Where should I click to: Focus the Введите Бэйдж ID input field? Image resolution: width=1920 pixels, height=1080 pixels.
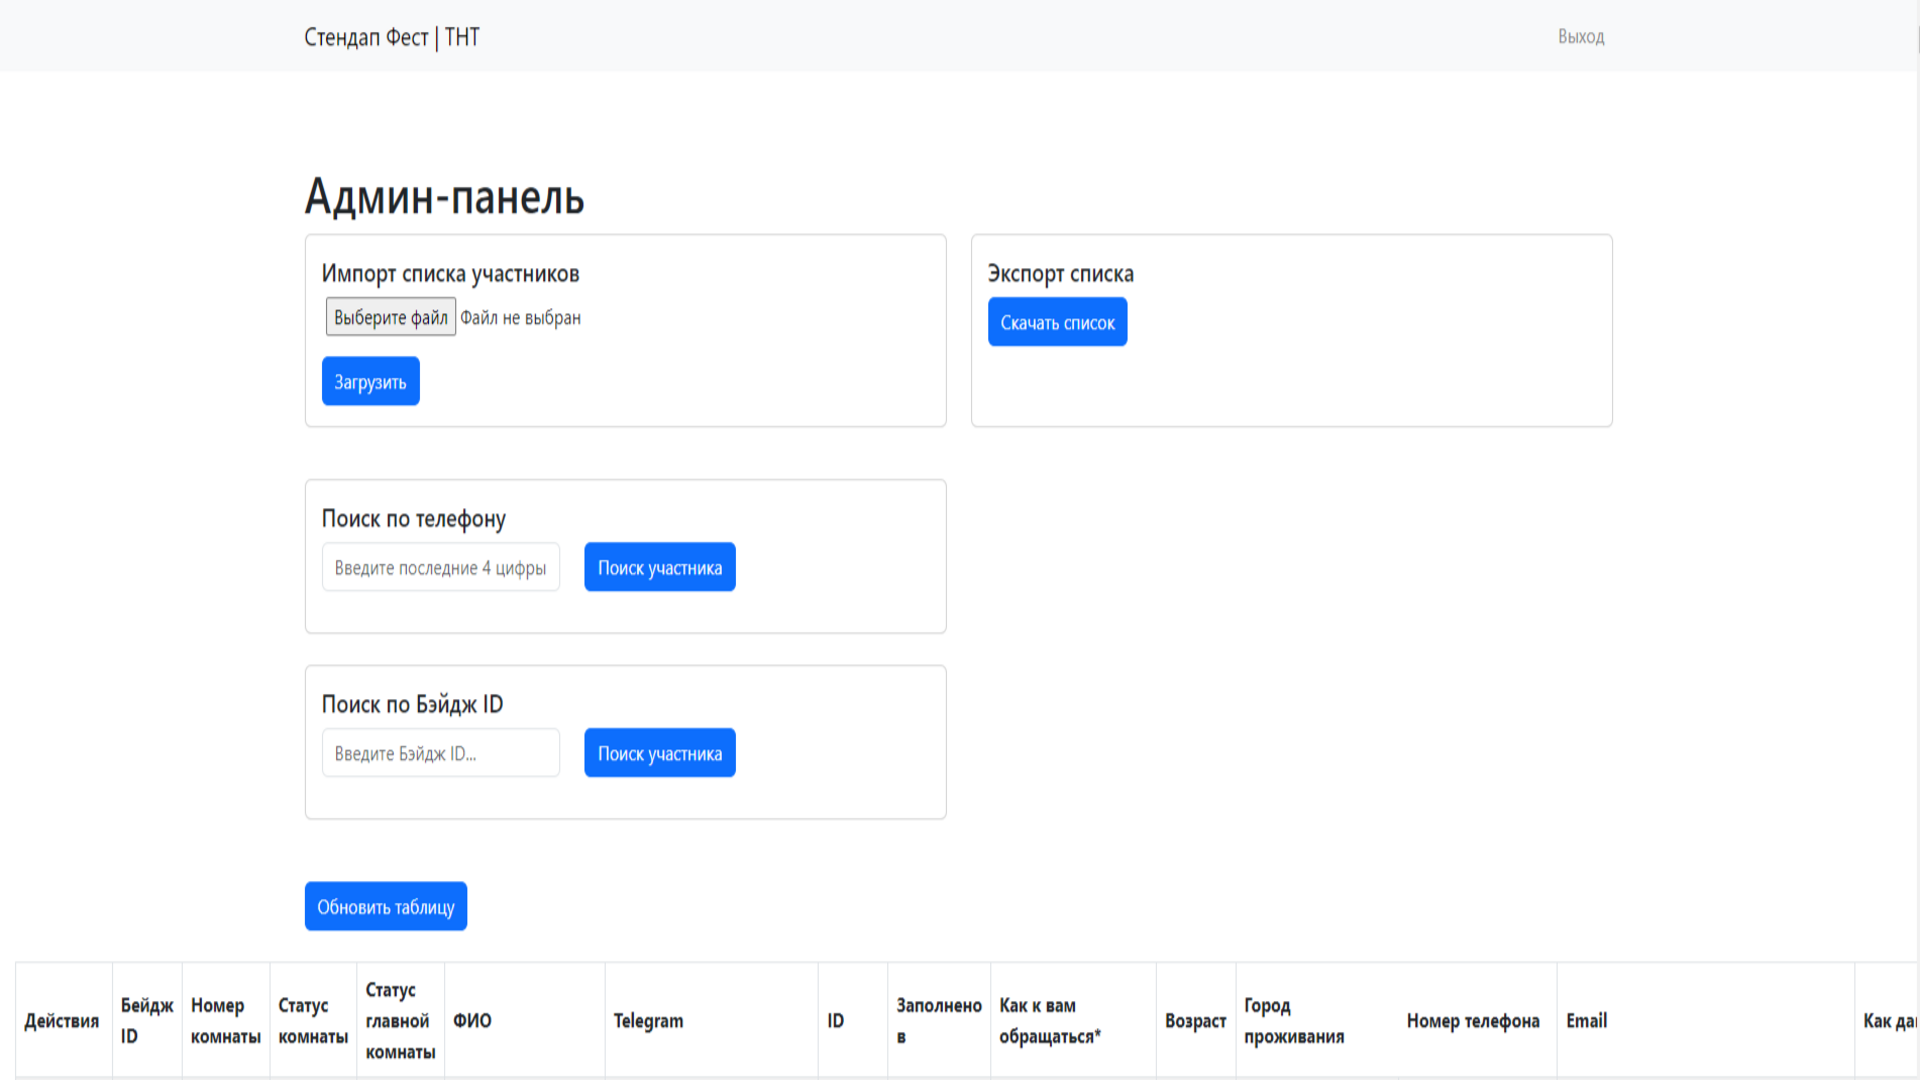pos(440,754)
